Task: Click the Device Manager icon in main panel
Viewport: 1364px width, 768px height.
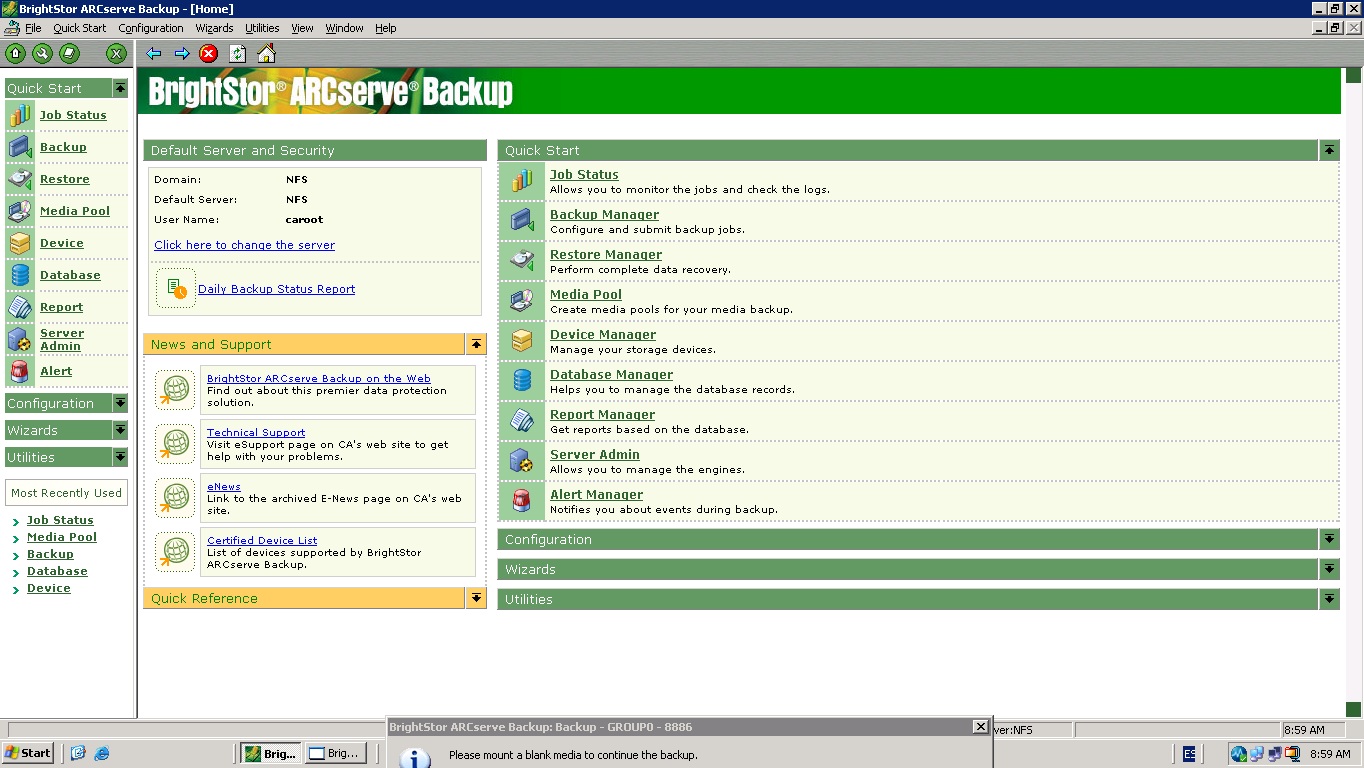Action: click(522, 341)
